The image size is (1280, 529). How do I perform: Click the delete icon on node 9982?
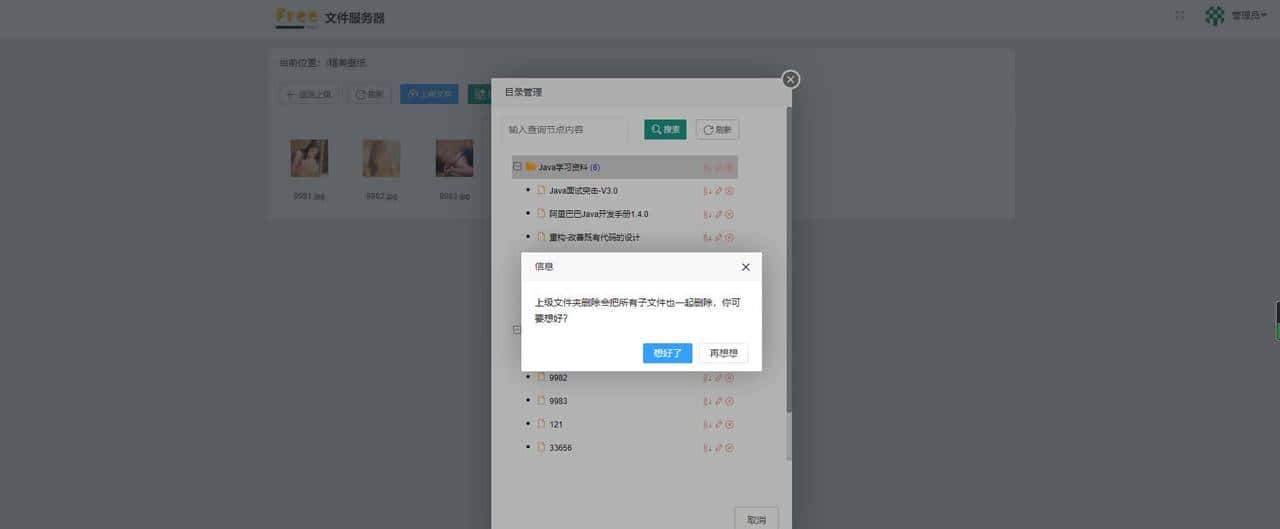(x=729, y=378)
